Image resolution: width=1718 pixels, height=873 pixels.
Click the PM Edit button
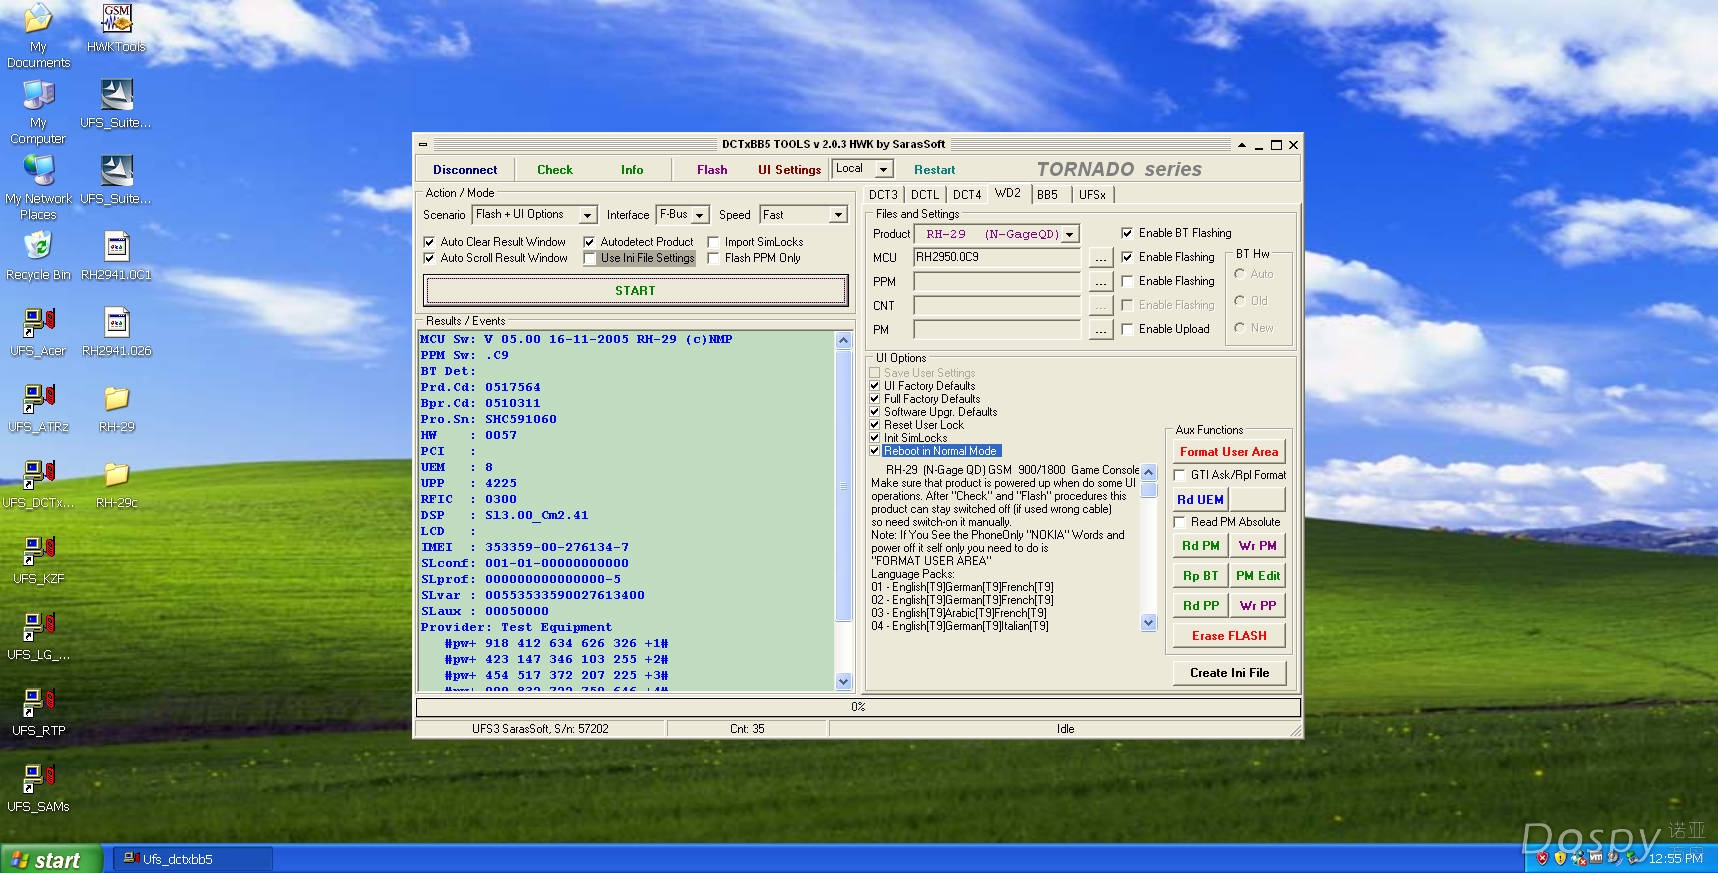click(x=1257, y=576)
